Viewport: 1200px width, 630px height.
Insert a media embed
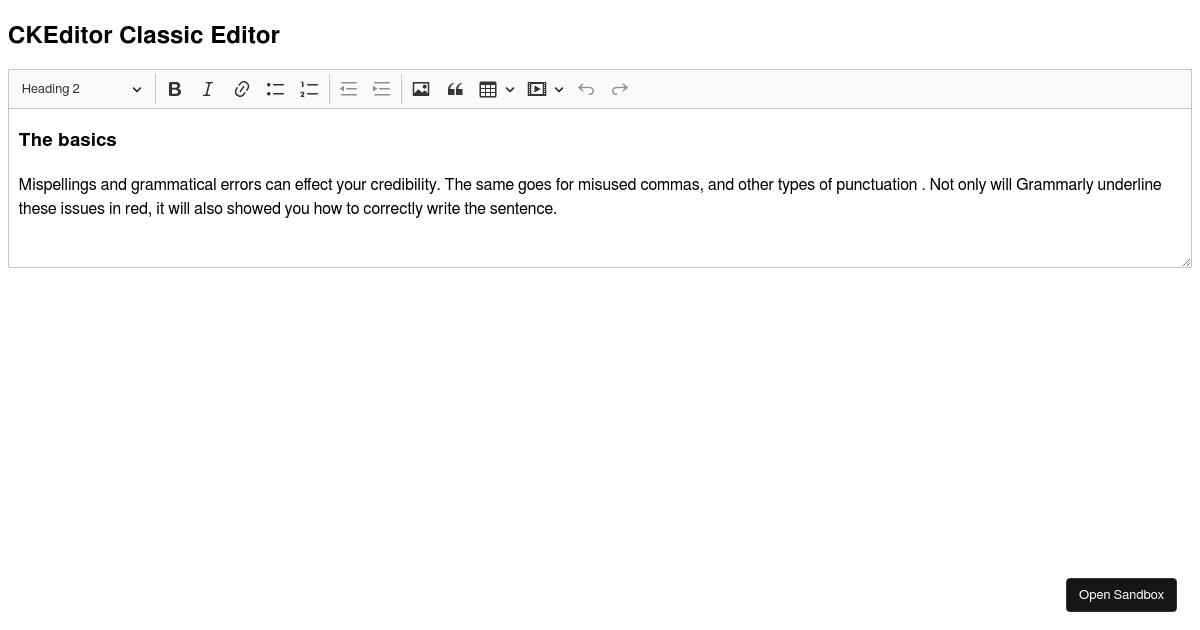point(537,89)
